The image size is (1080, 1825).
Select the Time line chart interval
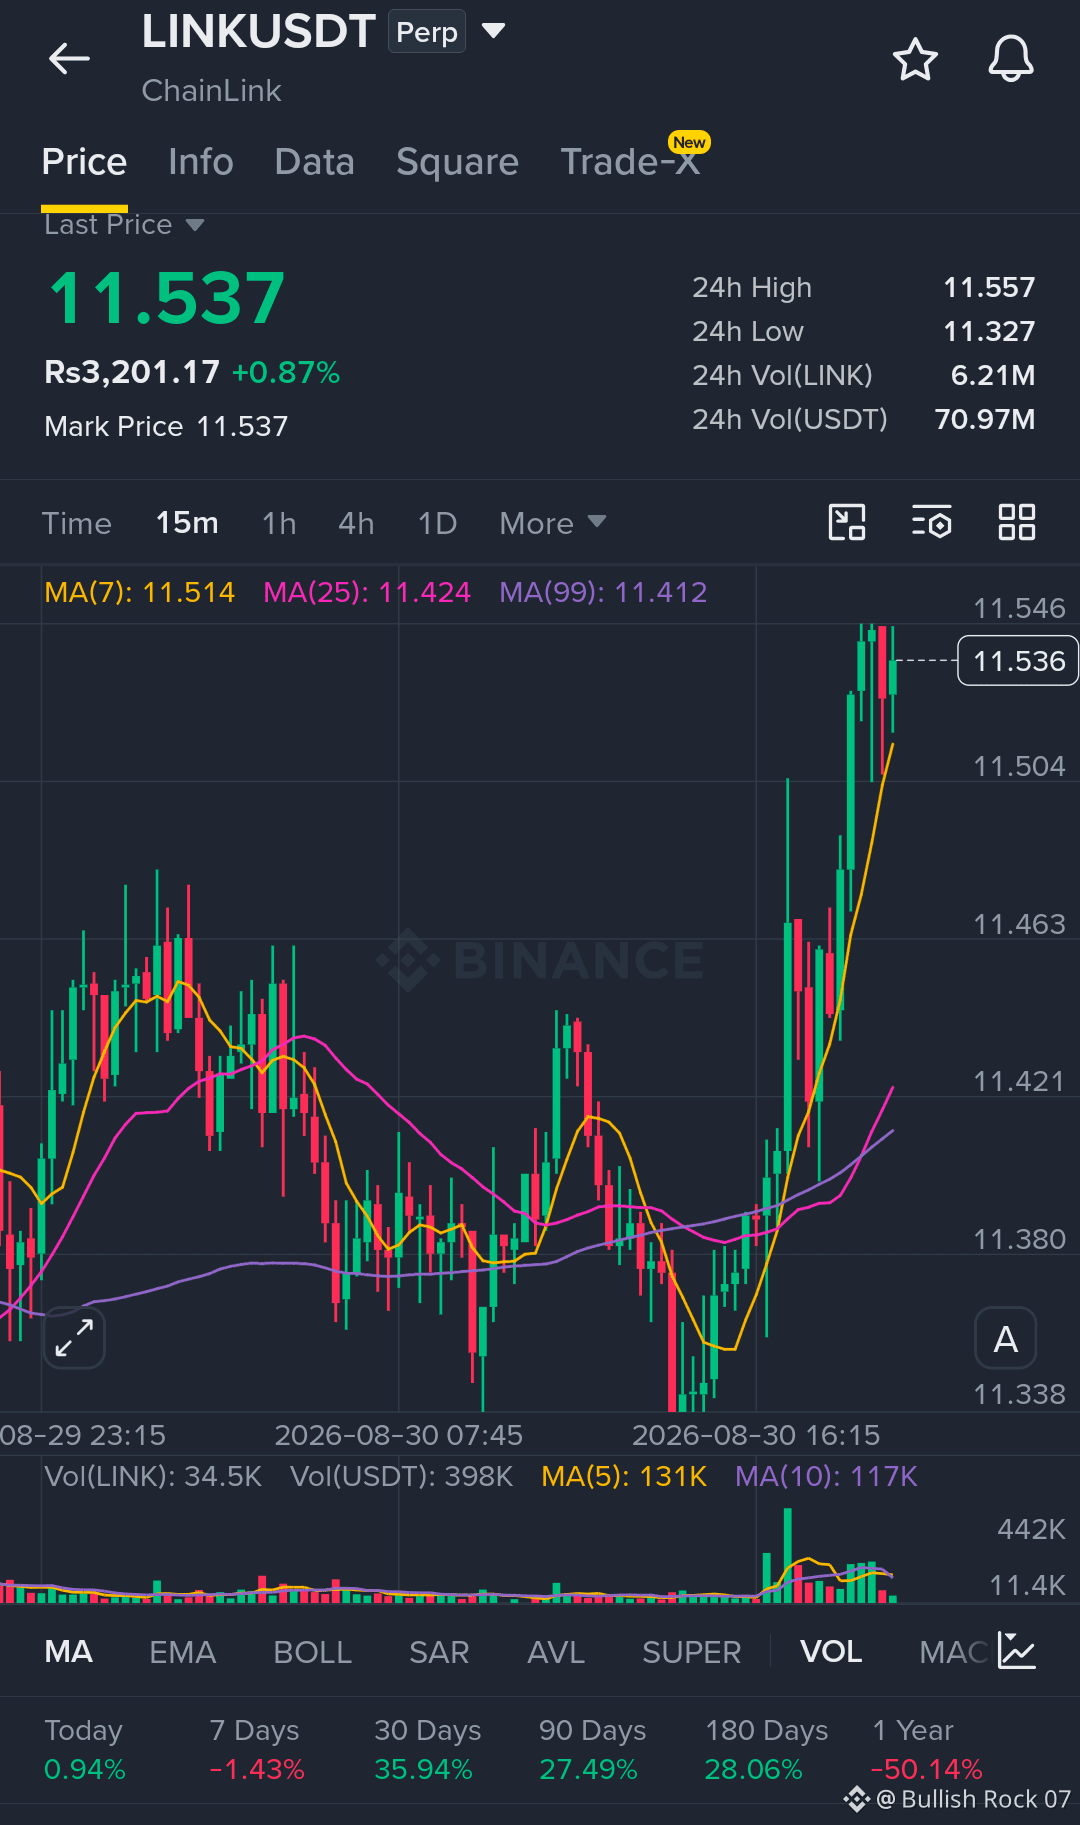pyautogui.click(x=77, y=523)
